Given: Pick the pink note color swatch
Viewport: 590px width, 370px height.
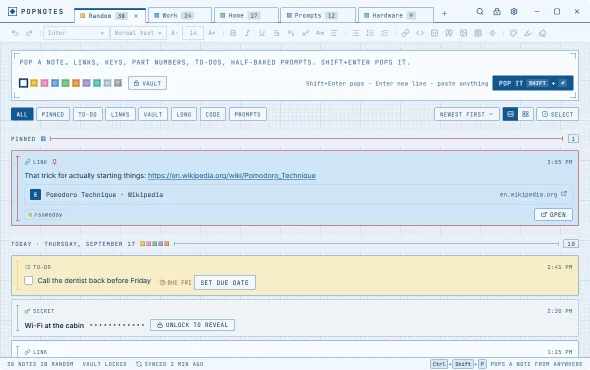Looking at the screenshot, I should (44, 83).
